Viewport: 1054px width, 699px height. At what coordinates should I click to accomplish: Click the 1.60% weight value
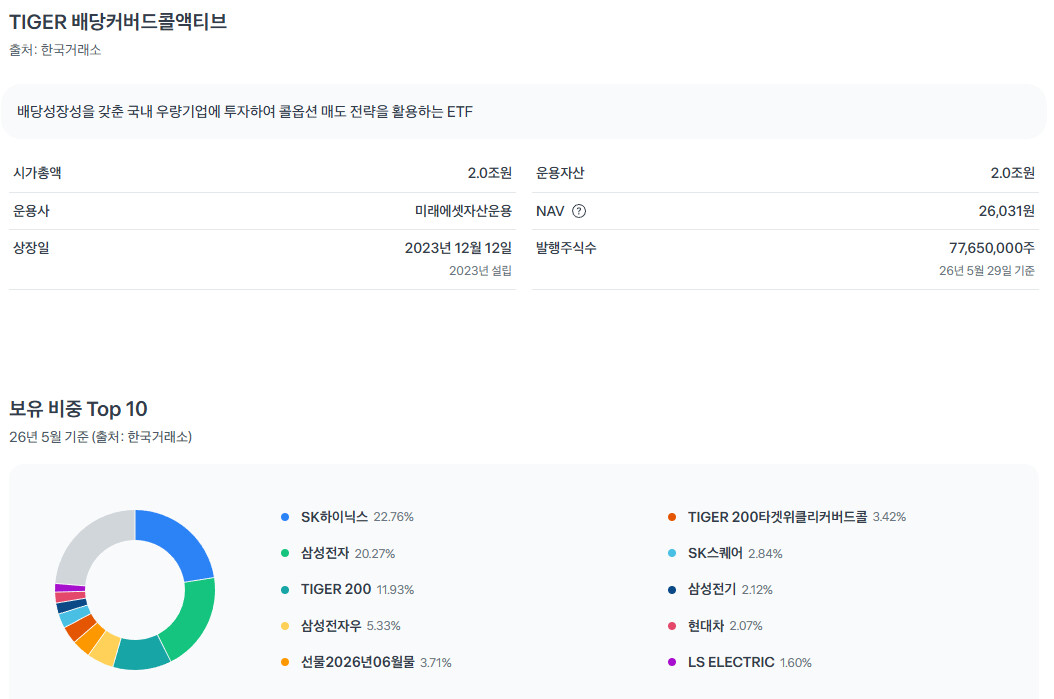[795, 663]
